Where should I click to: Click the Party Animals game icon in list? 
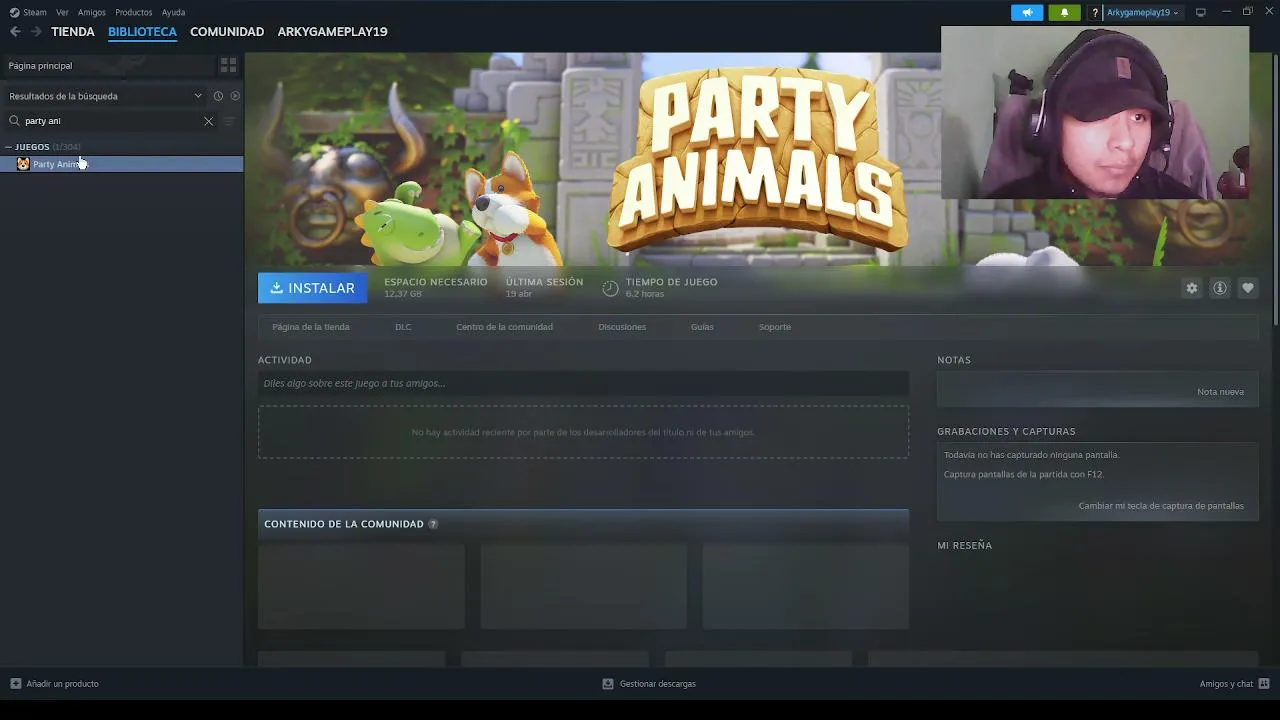coord(23,164)
